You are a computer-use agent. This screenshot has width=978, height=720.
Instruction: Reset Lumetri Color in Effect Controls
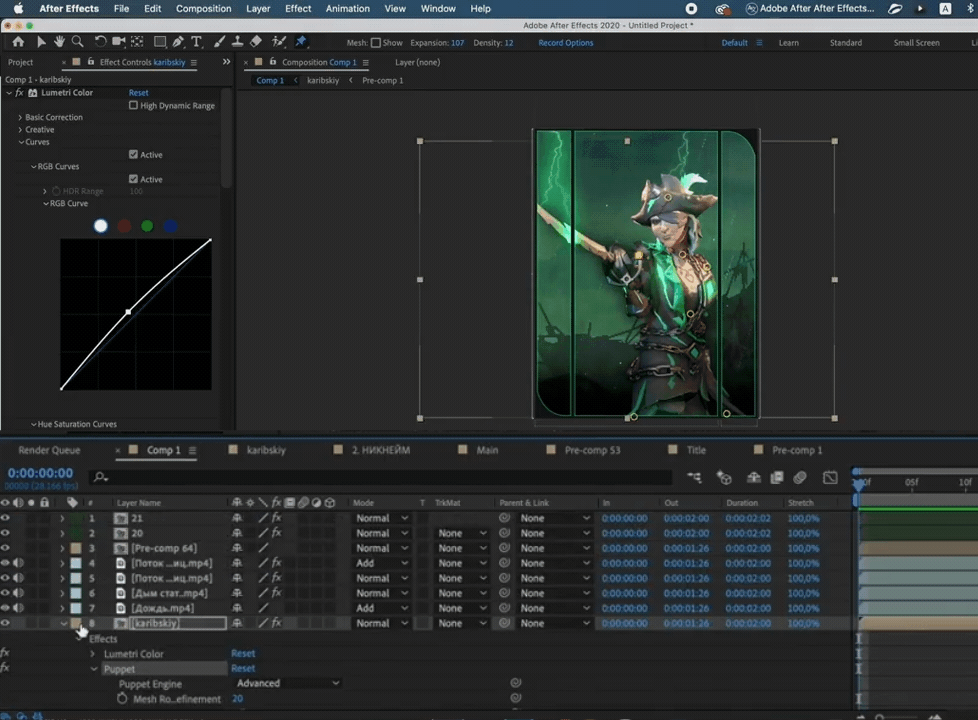138,92
